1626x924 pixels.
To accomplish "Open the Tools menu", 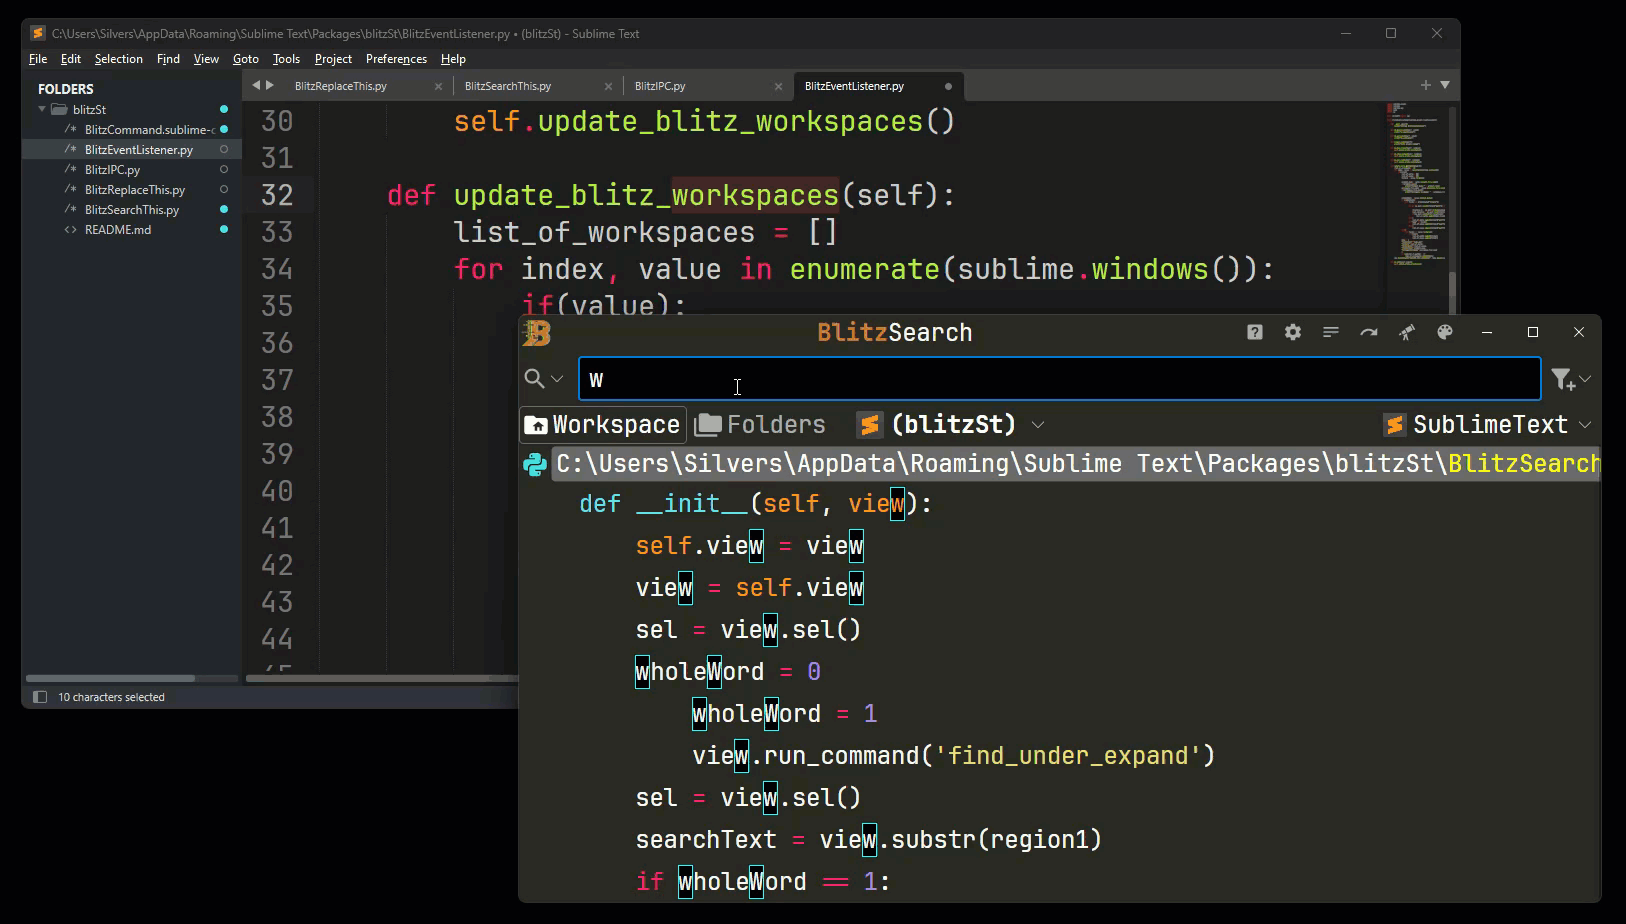I will [x=286, y=59].
